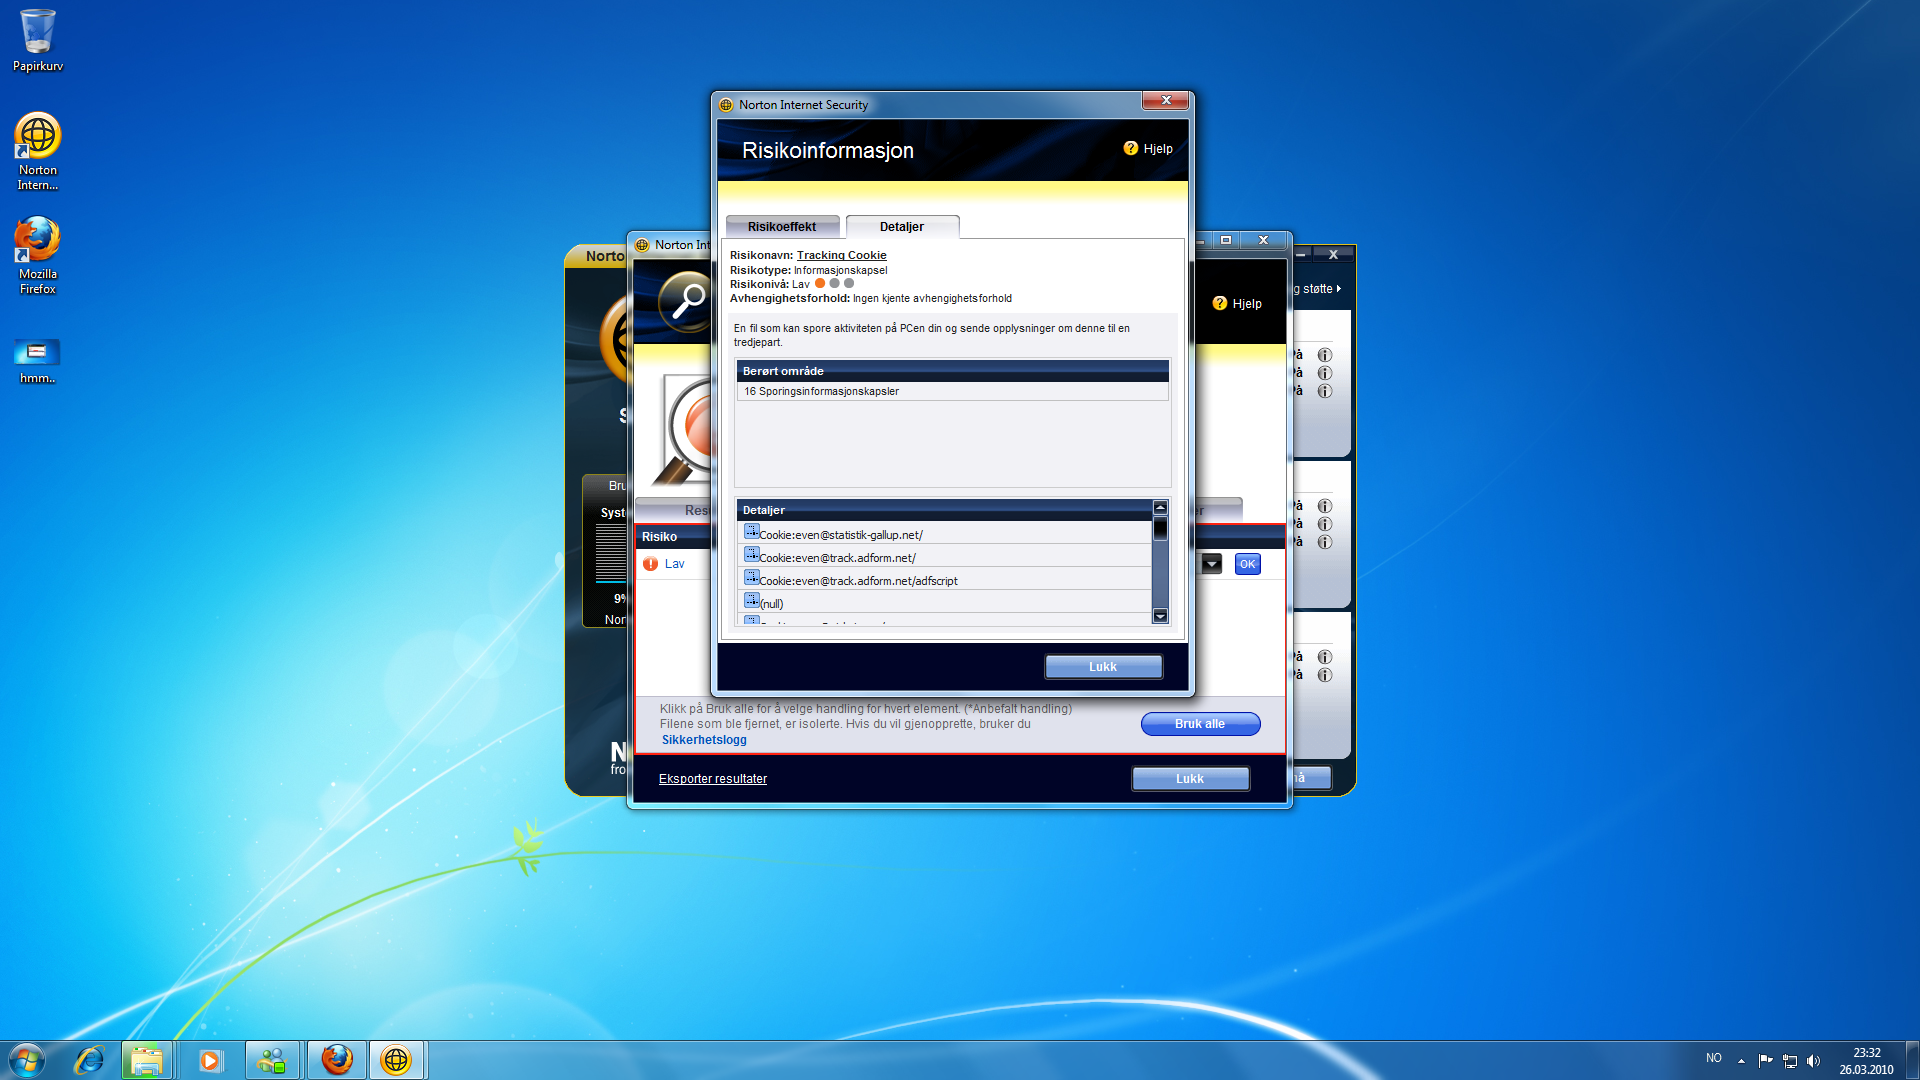Switch to the Risikoeffekt tab
The height and width of the screenshot is (1080, 1920).
point(782,227)
